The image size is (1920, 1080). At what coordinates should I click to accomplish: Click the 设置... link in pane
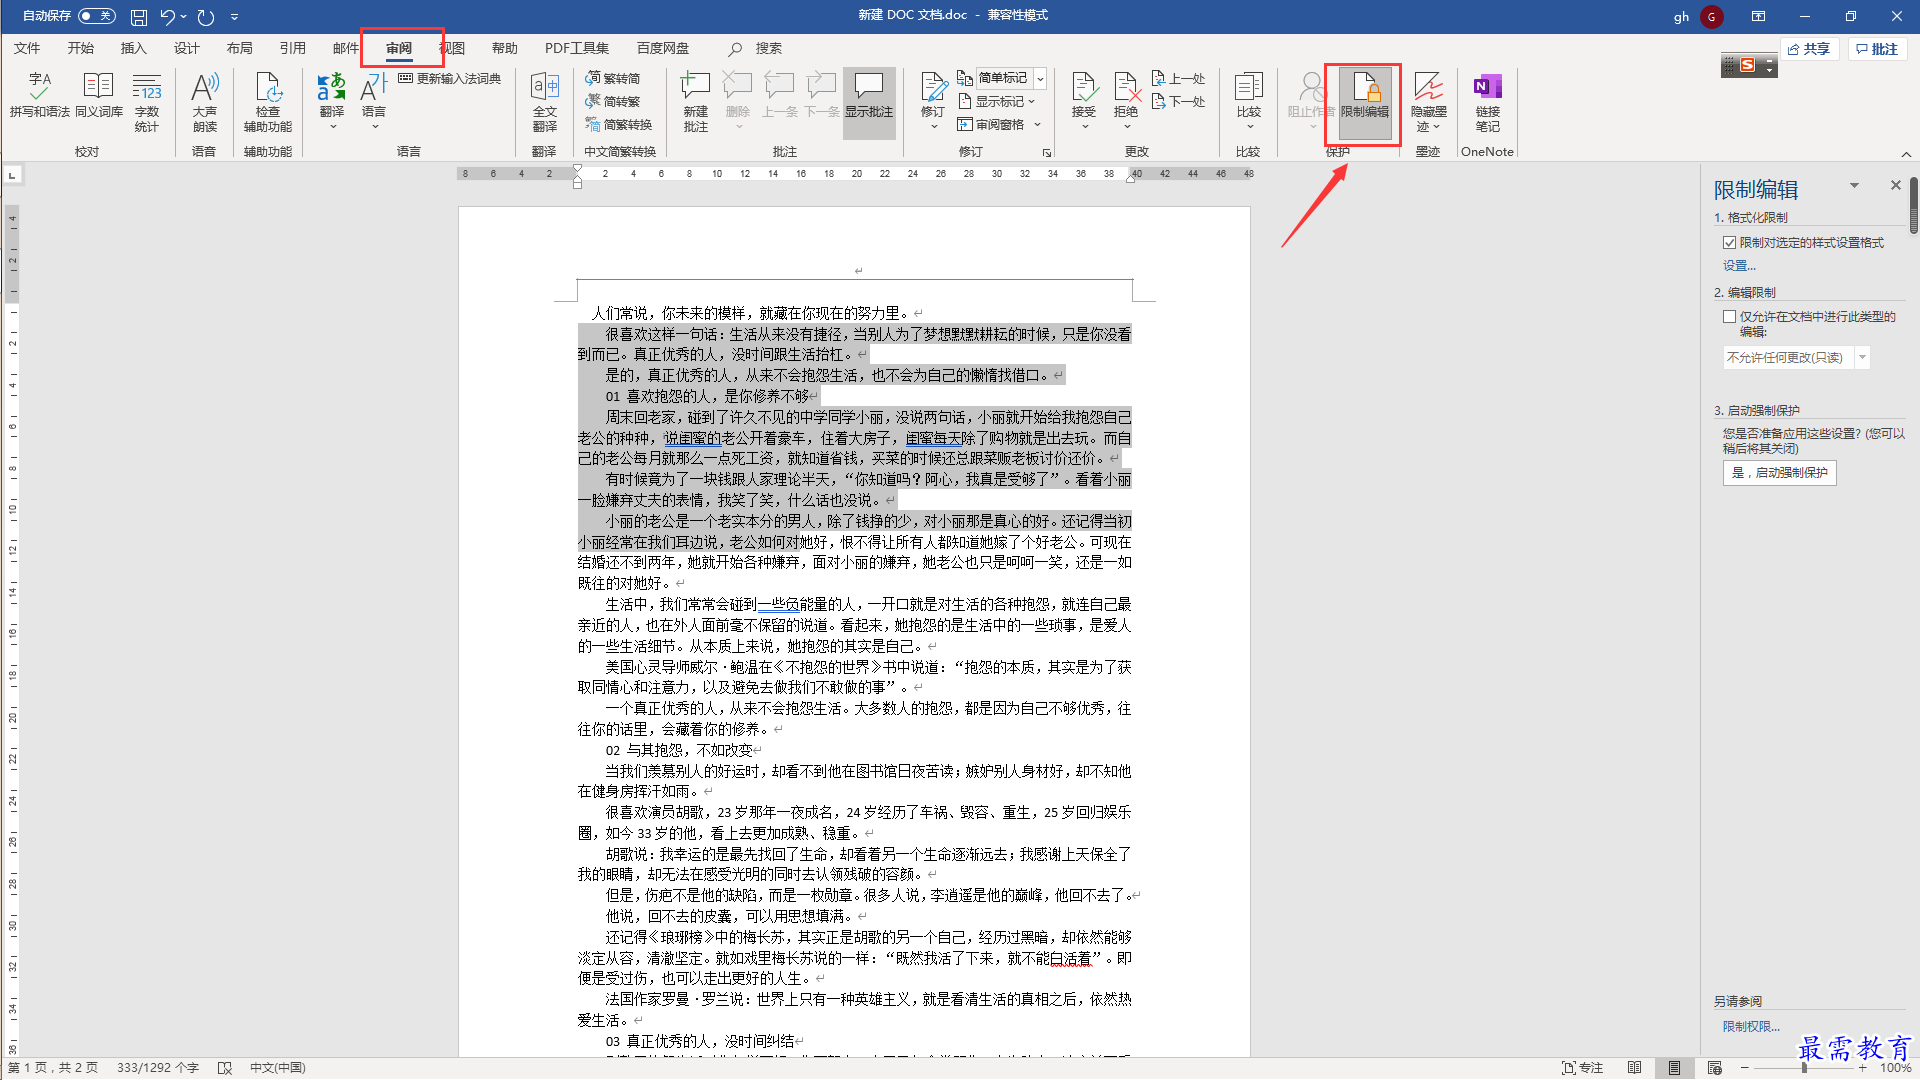coord(1739,265)
